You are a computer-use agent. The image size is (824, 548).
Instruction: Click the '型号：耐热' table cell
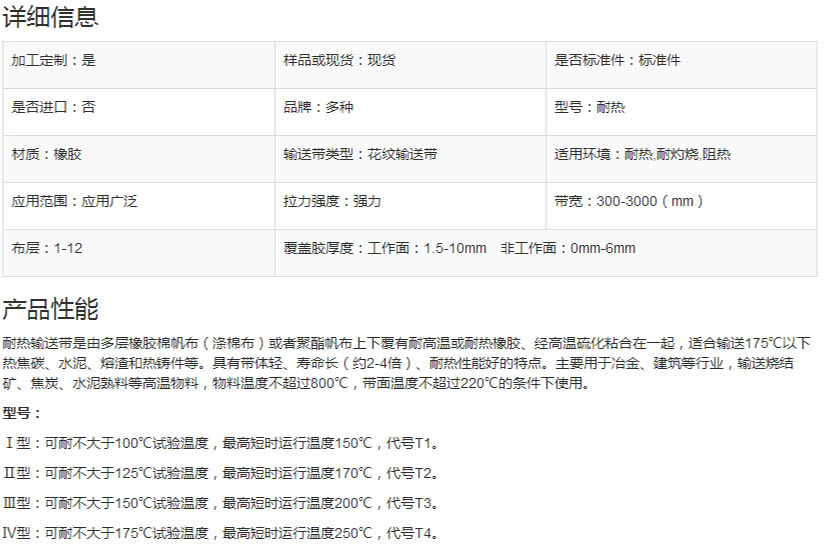(x=682, y=112)
